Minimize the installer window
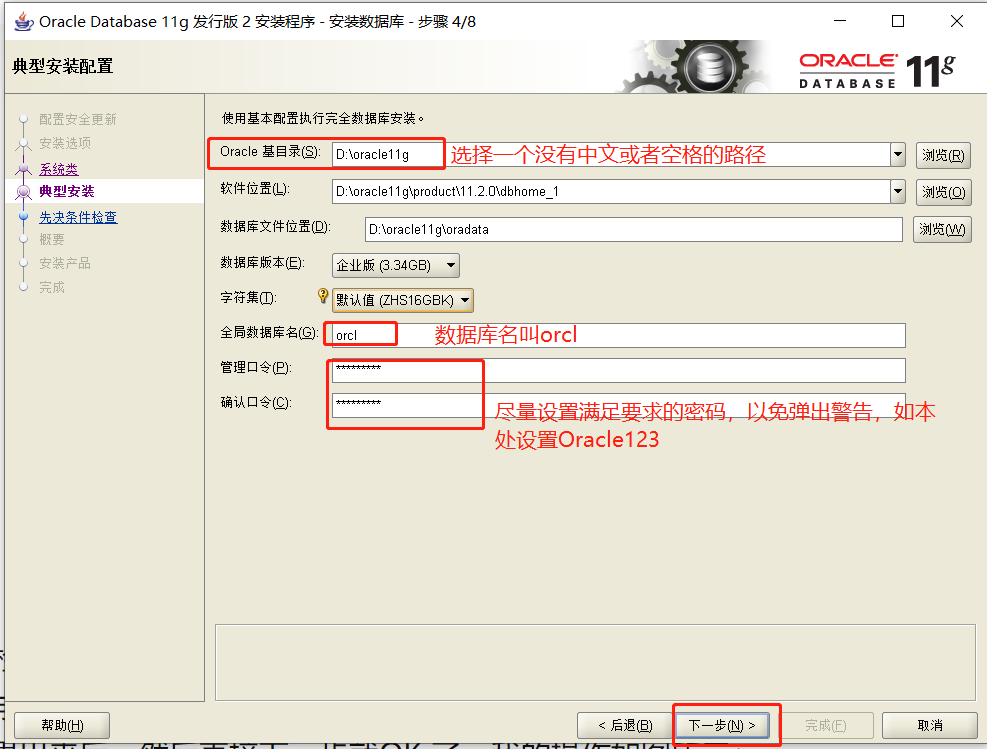The width and height of the screenshot is (987, 749). pyautogui.click(x=840, y=21)
